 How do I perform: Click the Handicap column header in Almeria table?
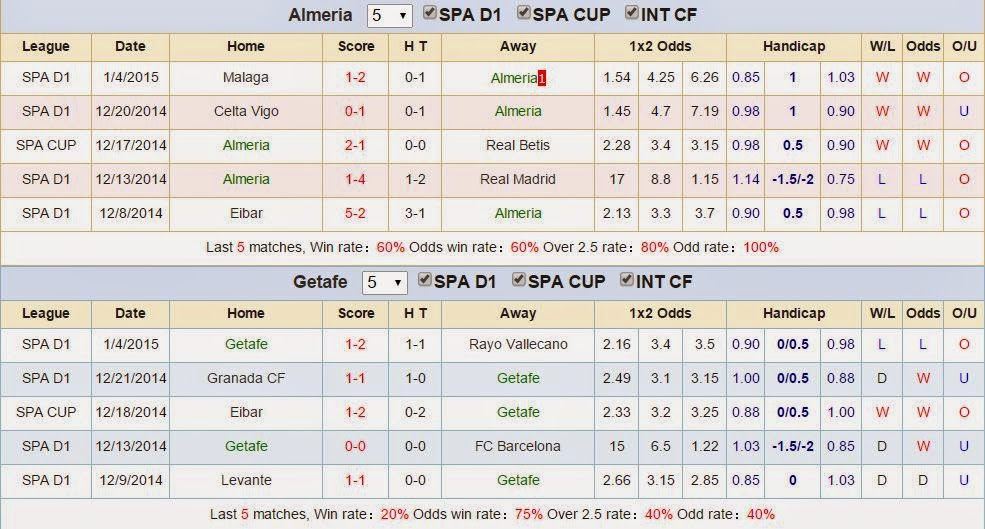pyautogui.click(x=793, y=46)
